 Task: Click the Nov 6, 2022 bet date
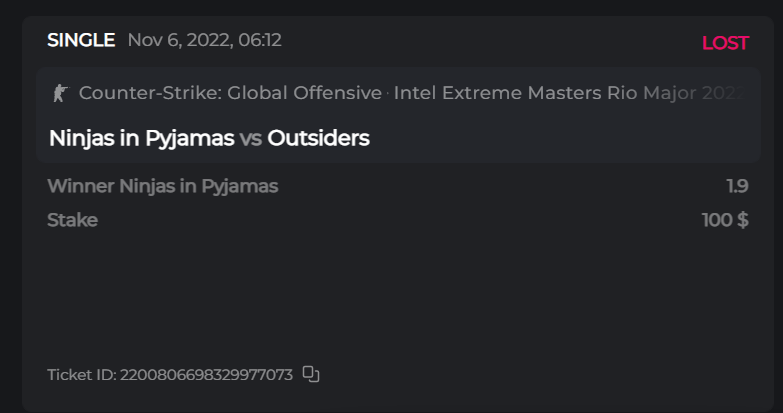pyautogui.click(x=167, y=41)
